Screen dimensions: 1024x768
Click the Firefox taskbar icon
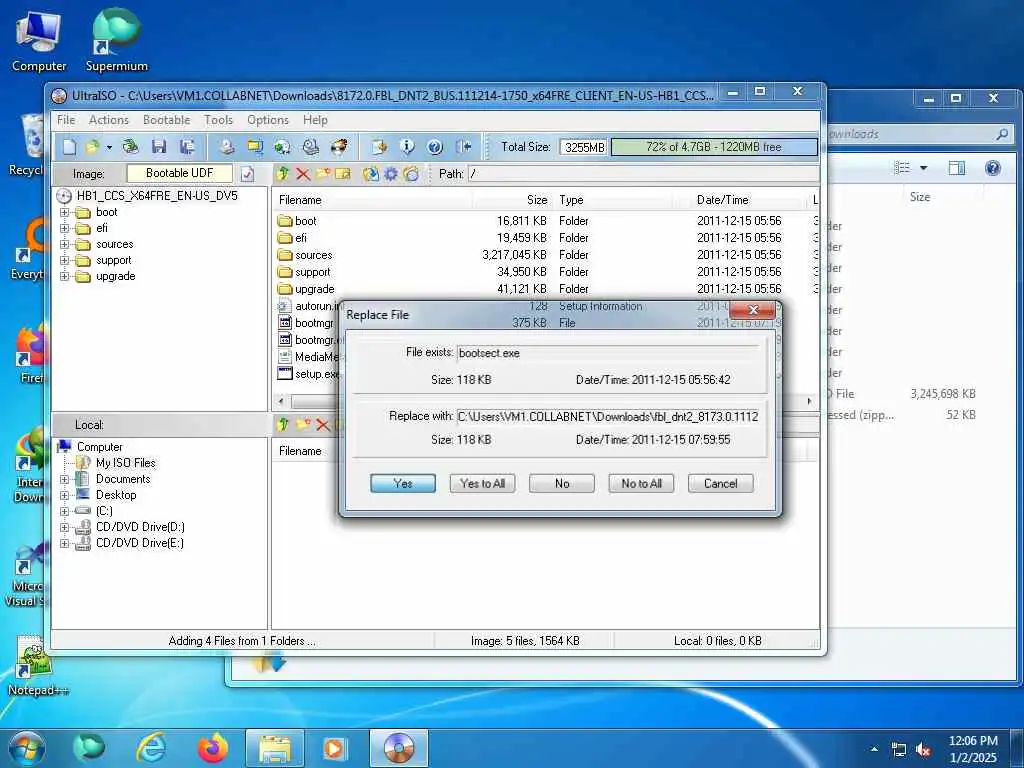pos(212,748)
